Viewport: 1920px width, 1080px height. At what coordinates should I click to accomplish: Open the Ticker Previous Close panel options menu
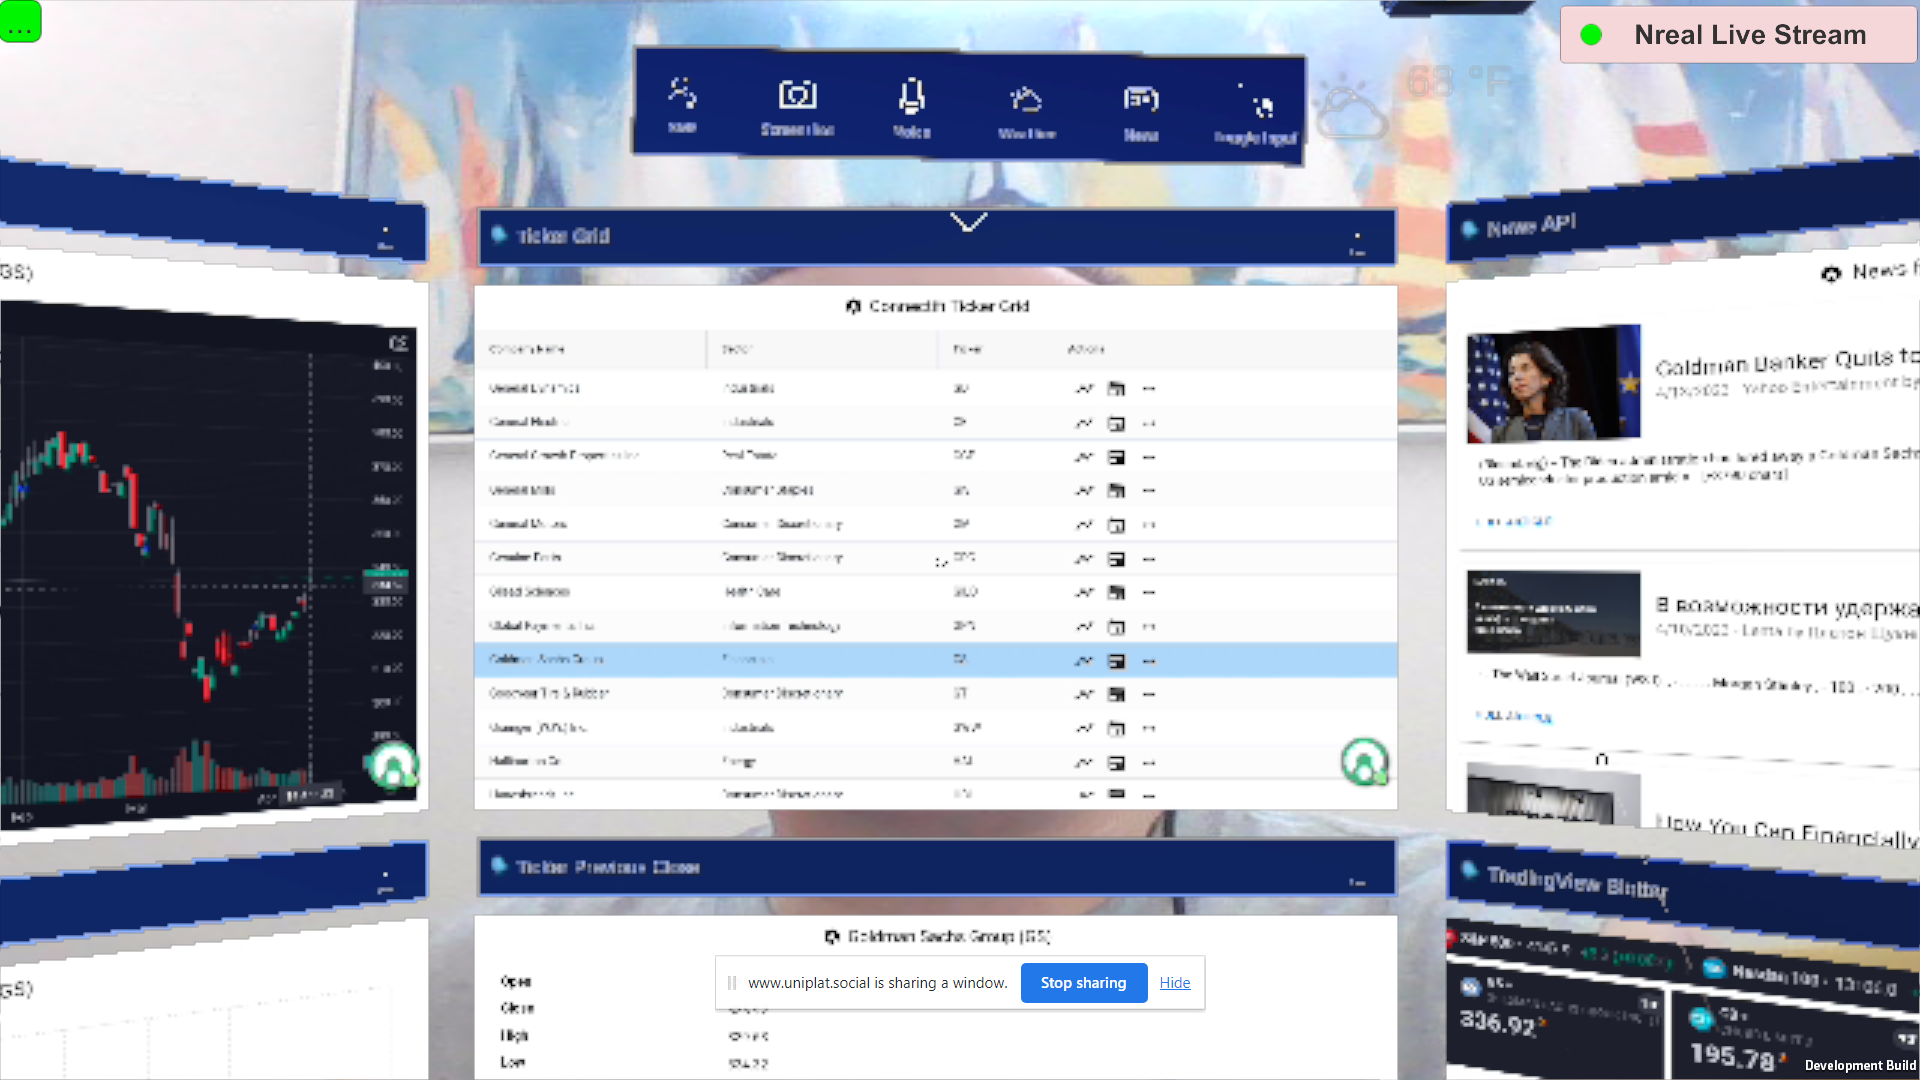[1357, 880]
